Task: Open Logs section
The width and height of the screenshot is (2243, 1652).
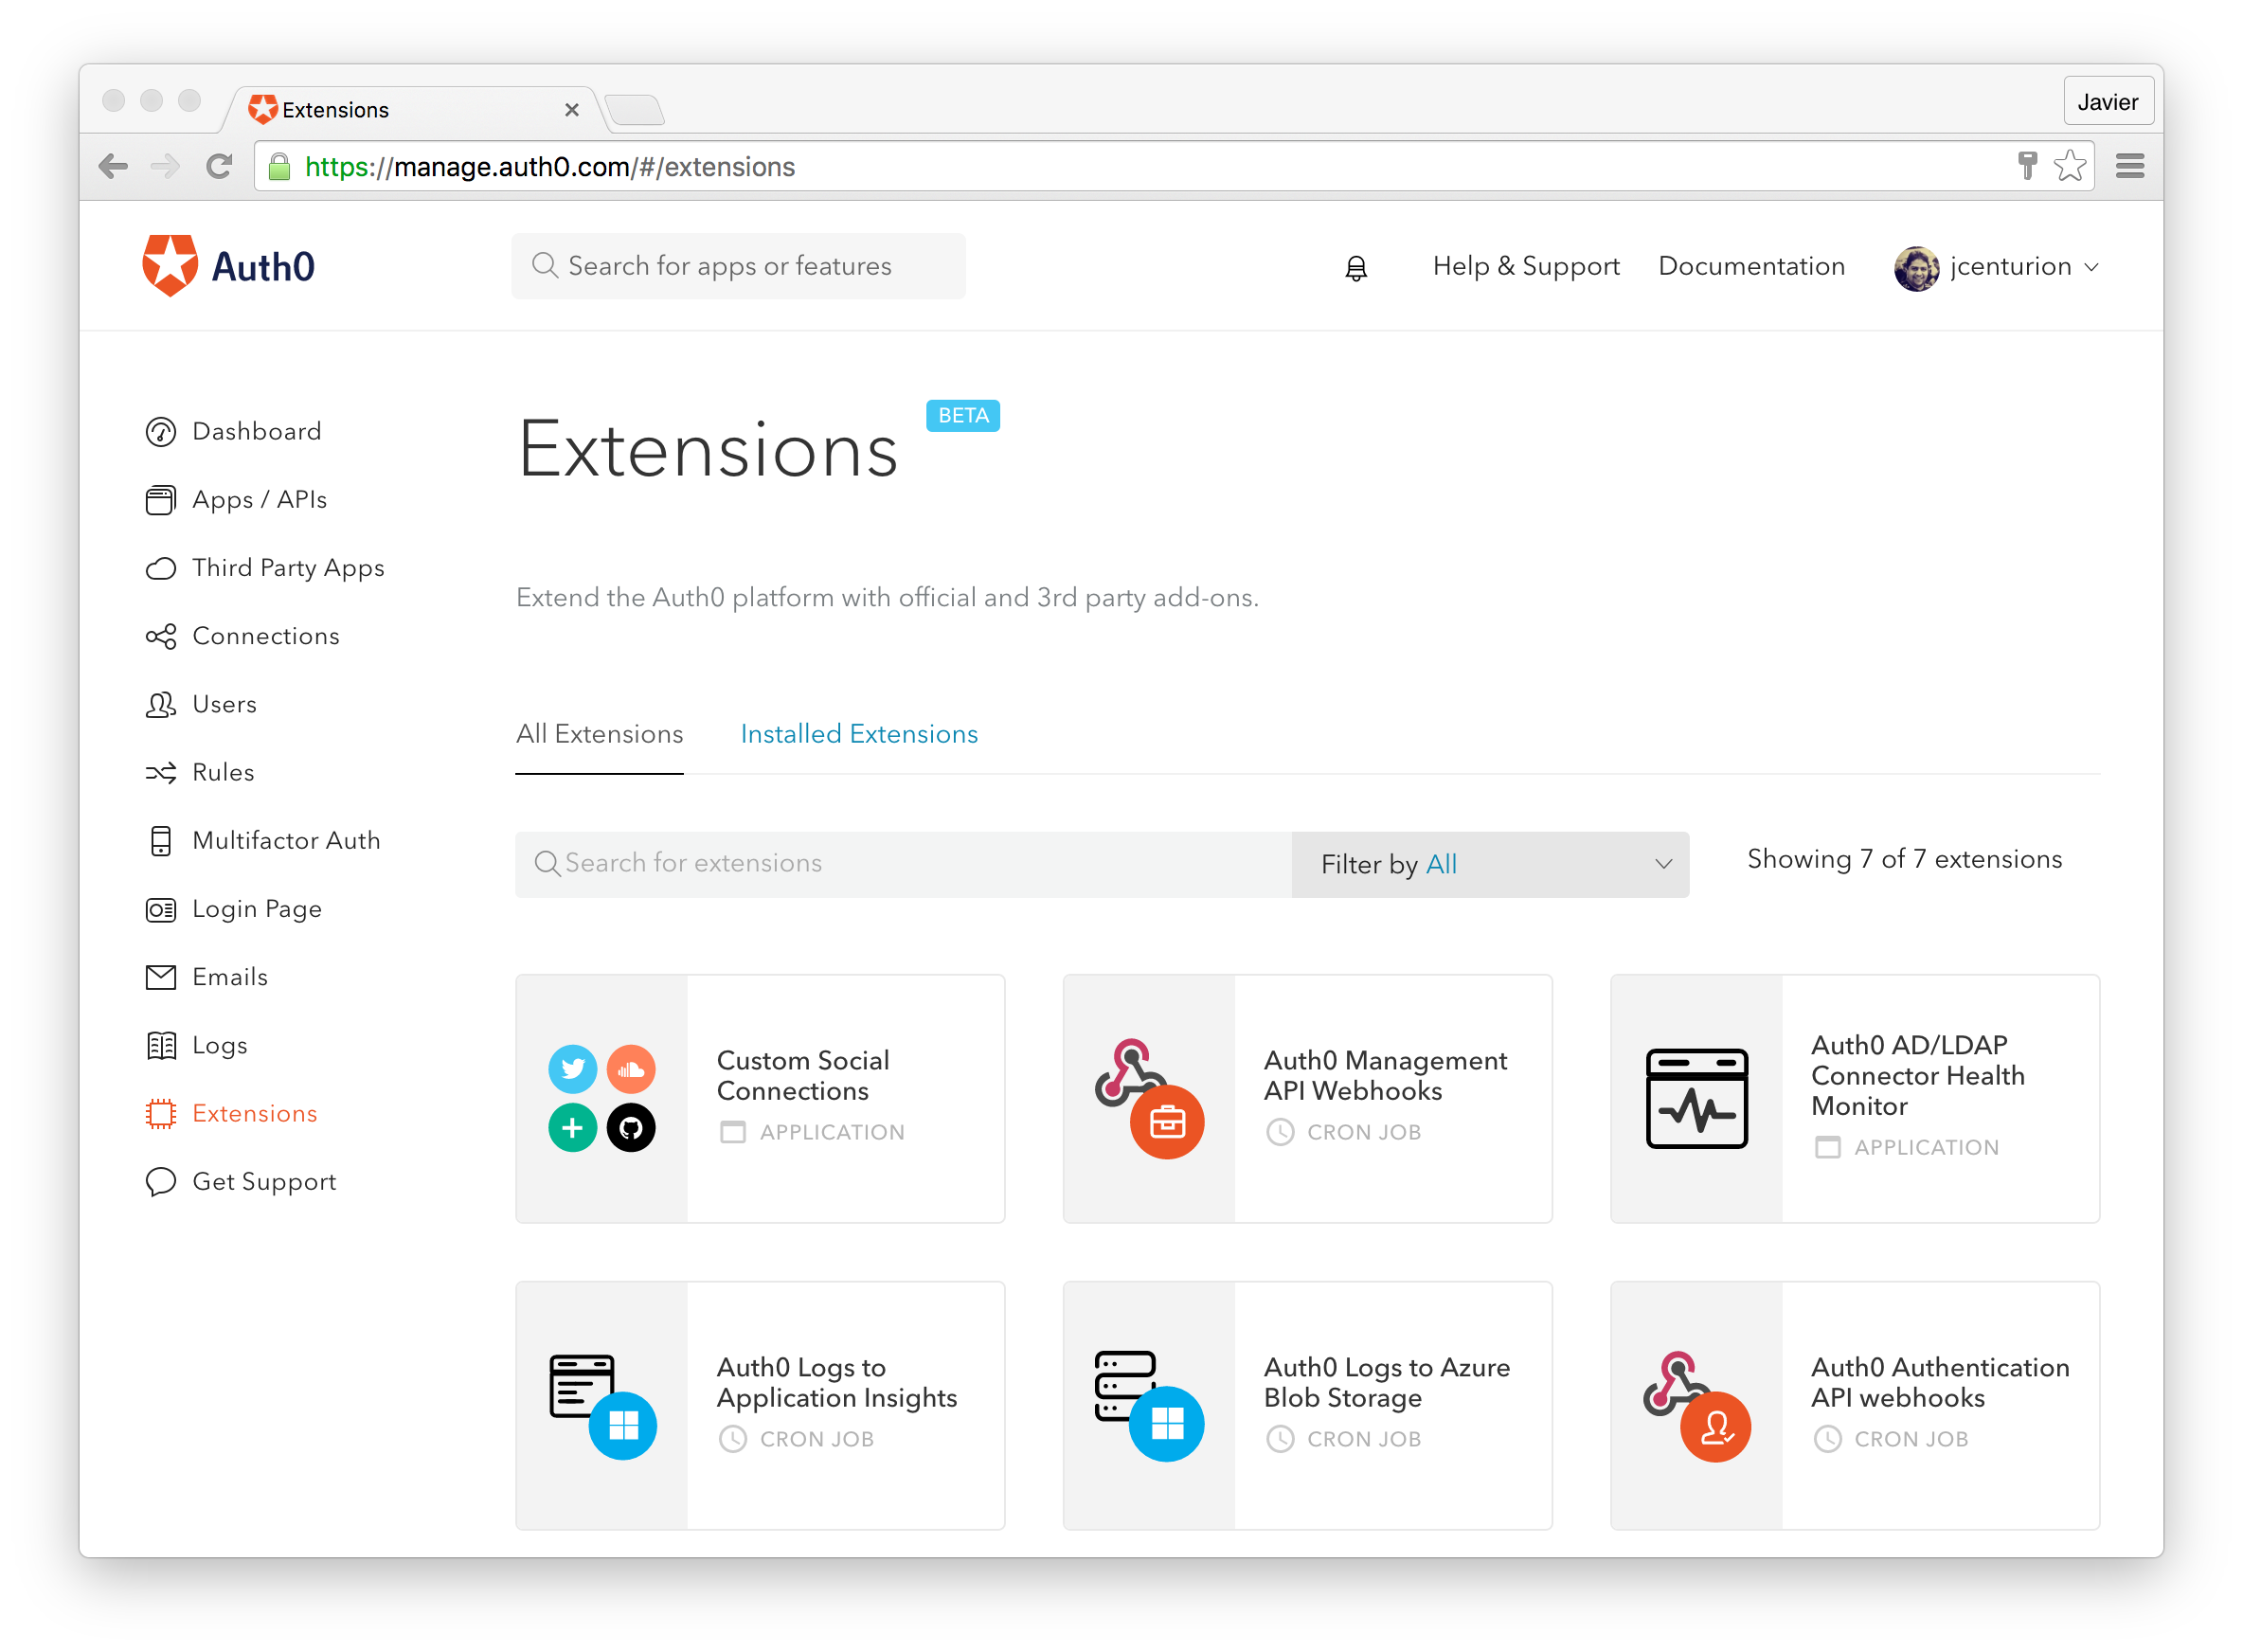Action: tap(219, 1045)
